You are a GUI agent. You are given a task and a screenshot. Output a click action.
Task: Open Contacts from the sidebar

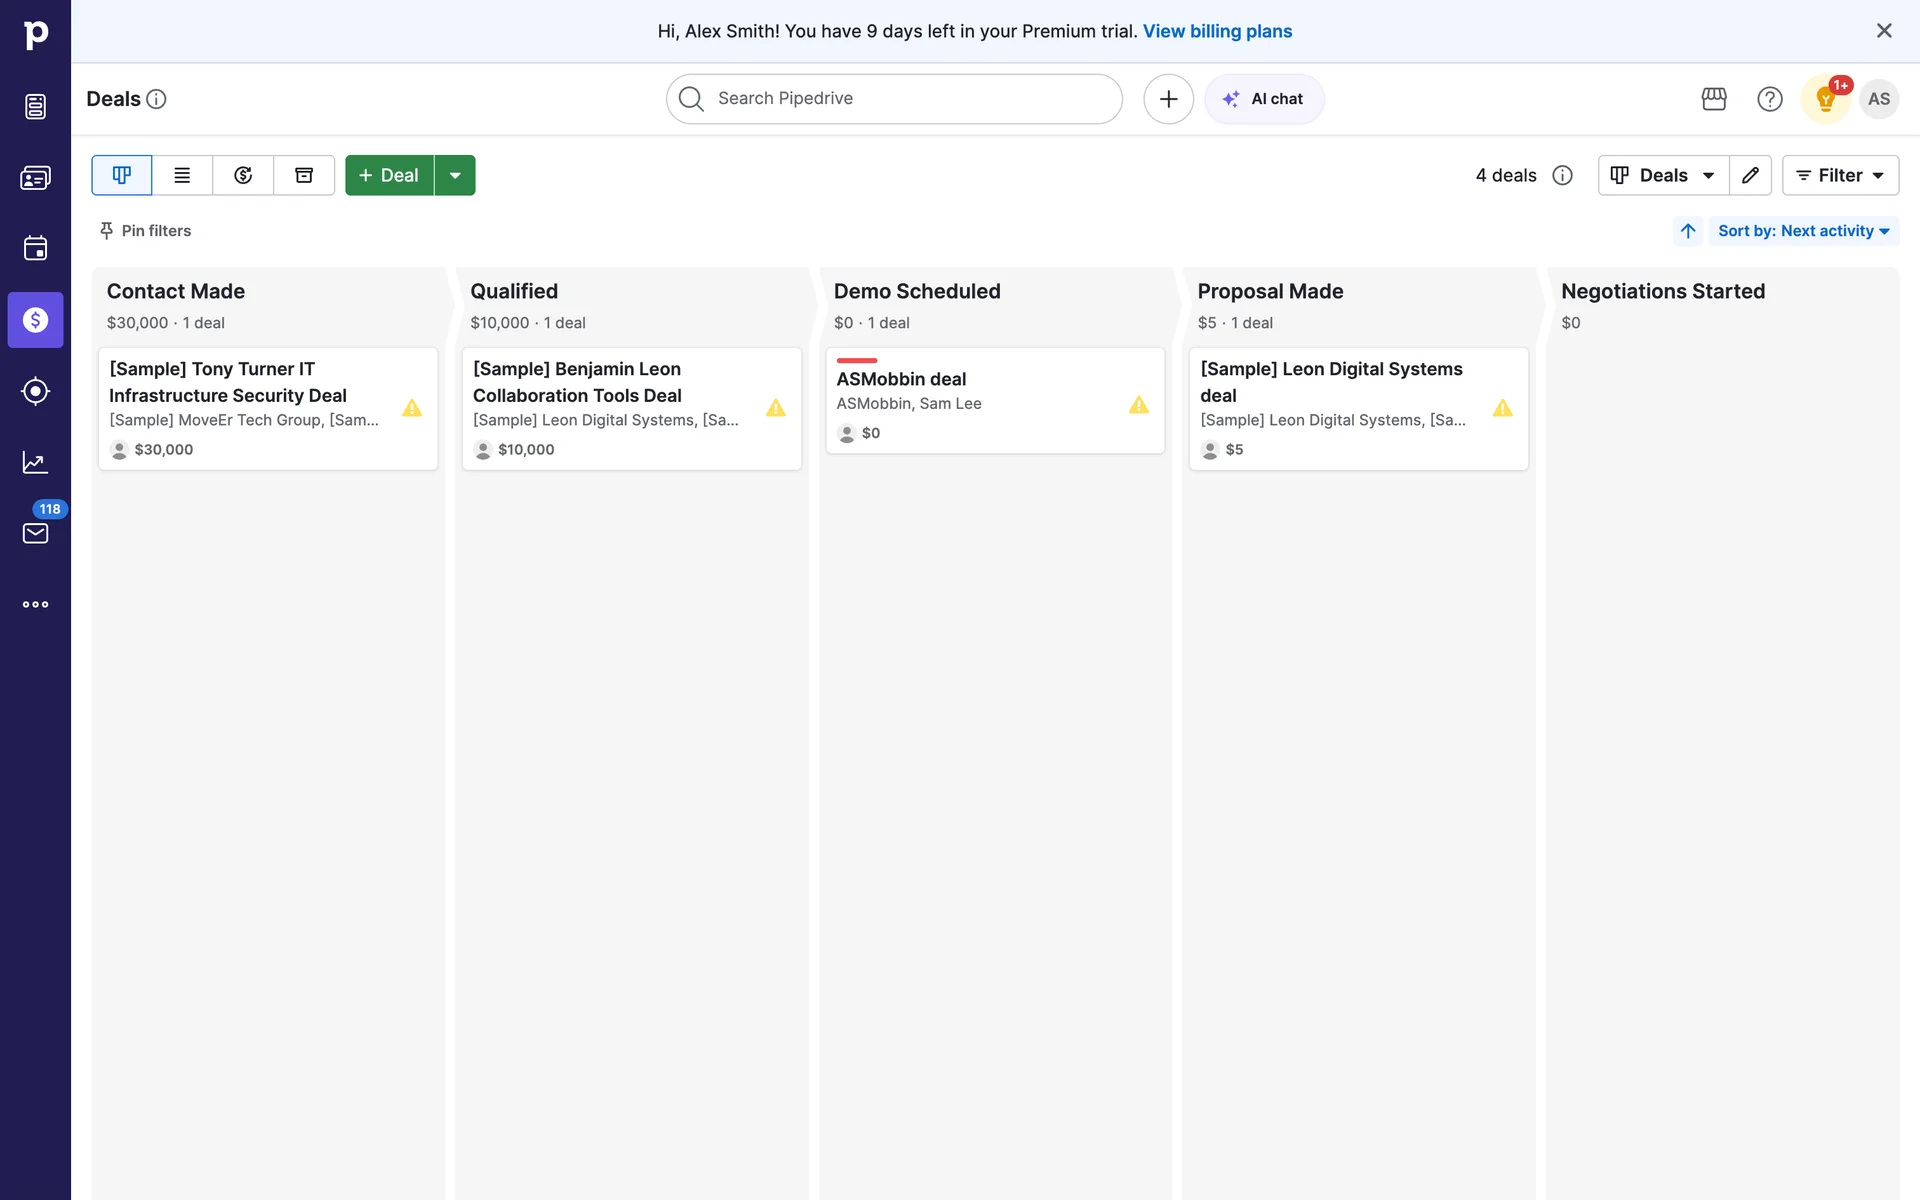(35, 178)
